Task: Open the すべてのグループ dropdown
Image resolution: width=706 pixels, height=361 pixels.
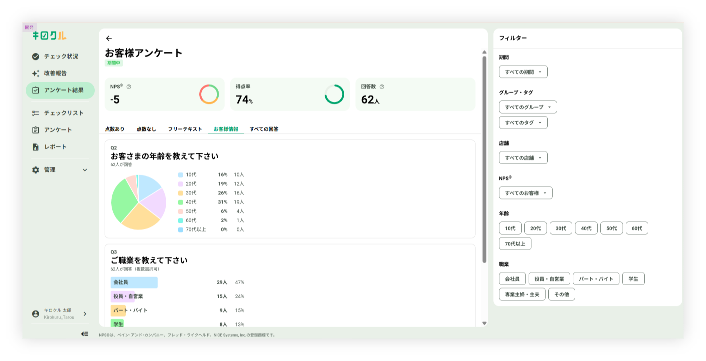Action: click(528, 107)
